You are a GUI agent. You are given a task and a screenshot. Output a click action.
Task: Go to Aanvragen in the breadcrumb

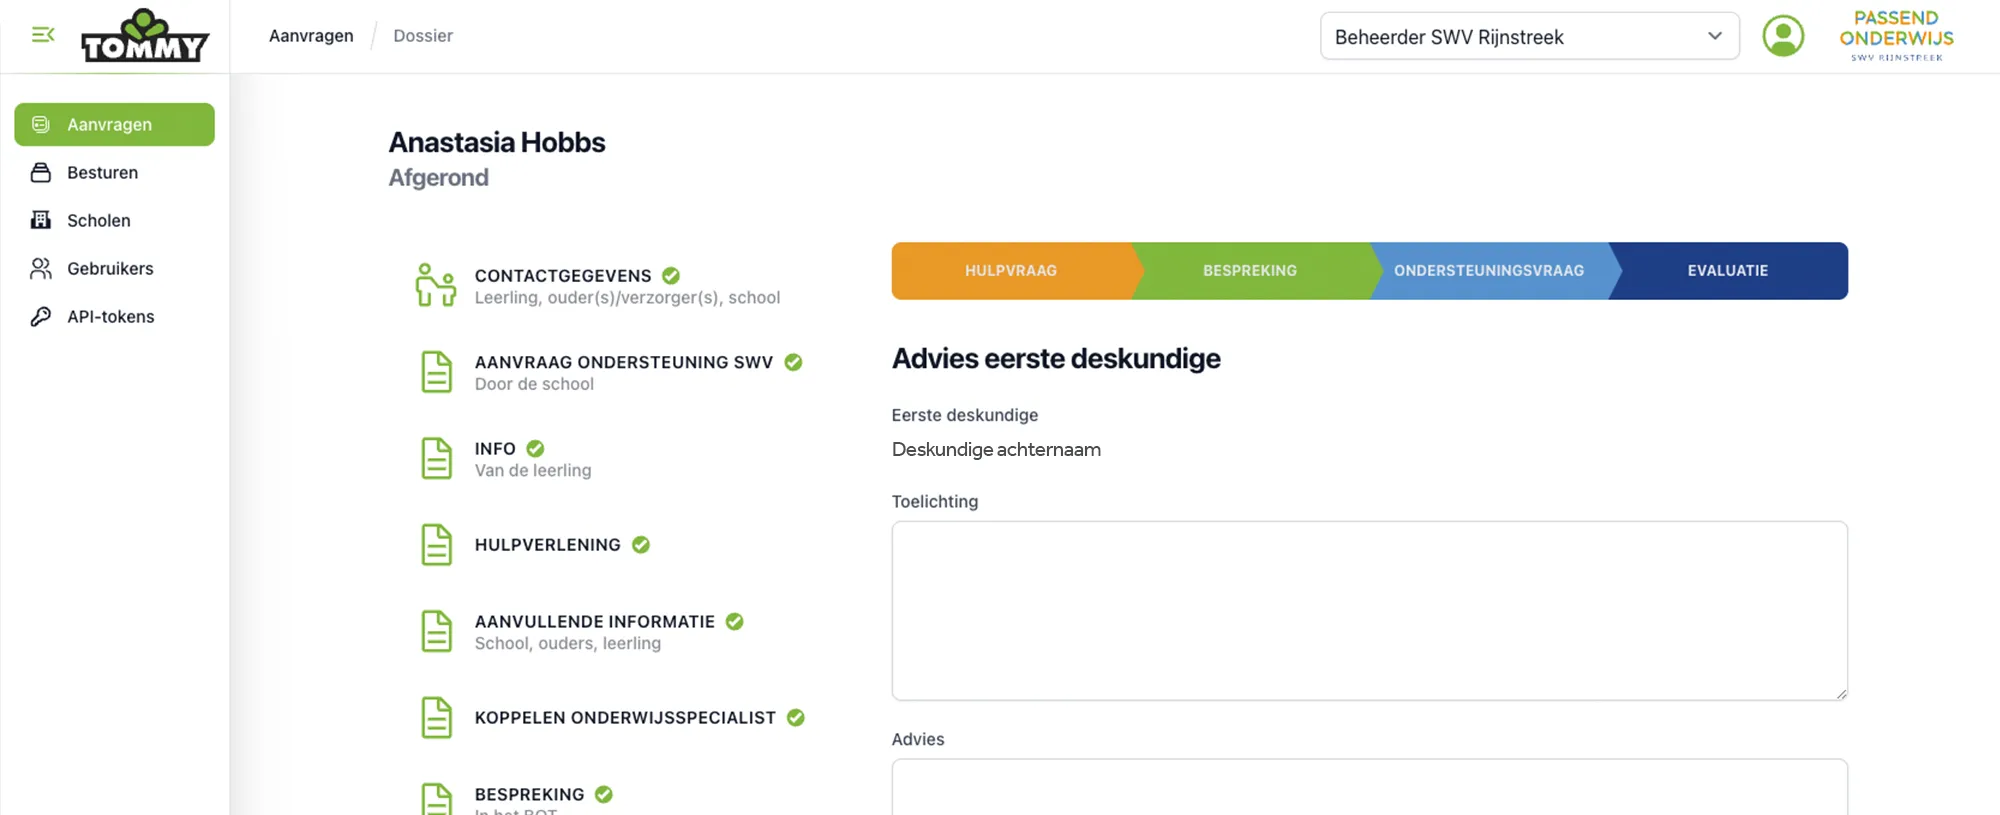click(x=311, y=36)
